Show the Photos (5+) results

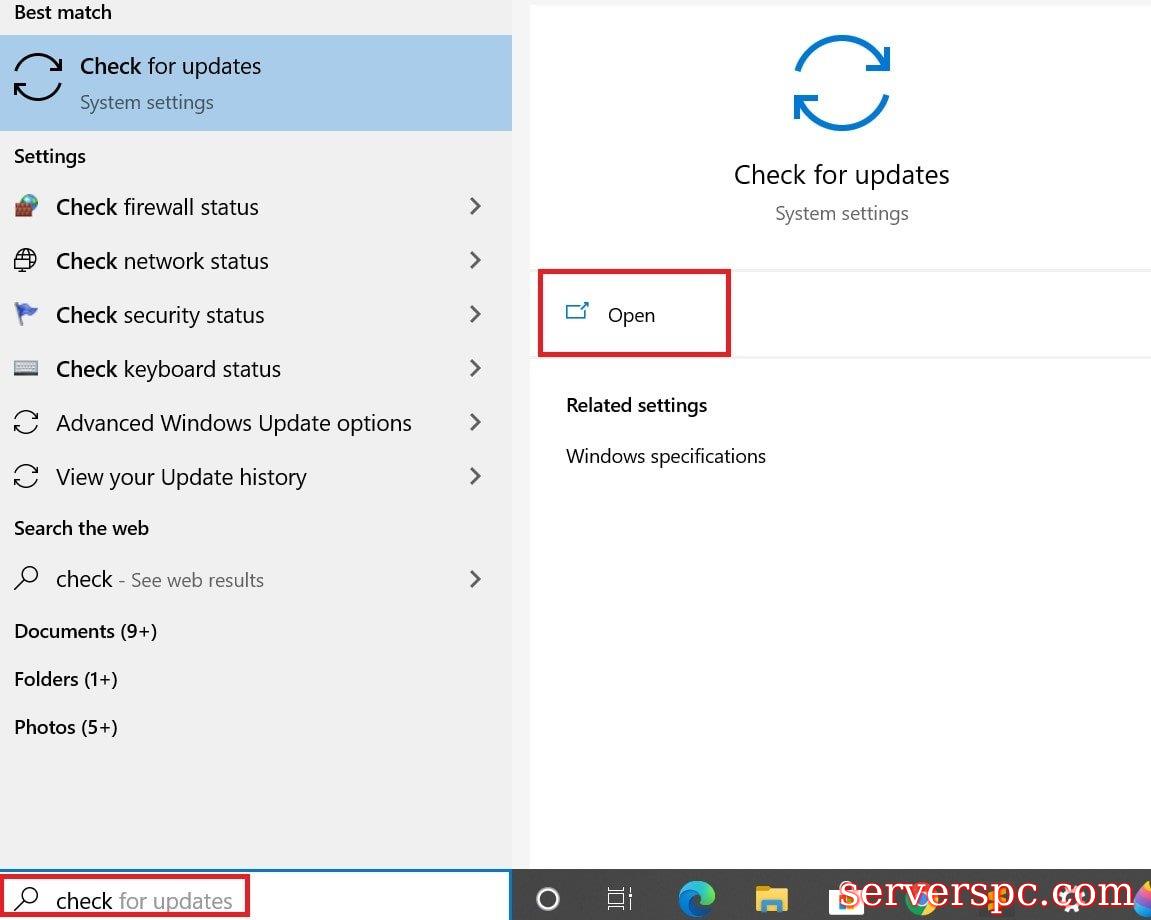[x=66, y=727]
